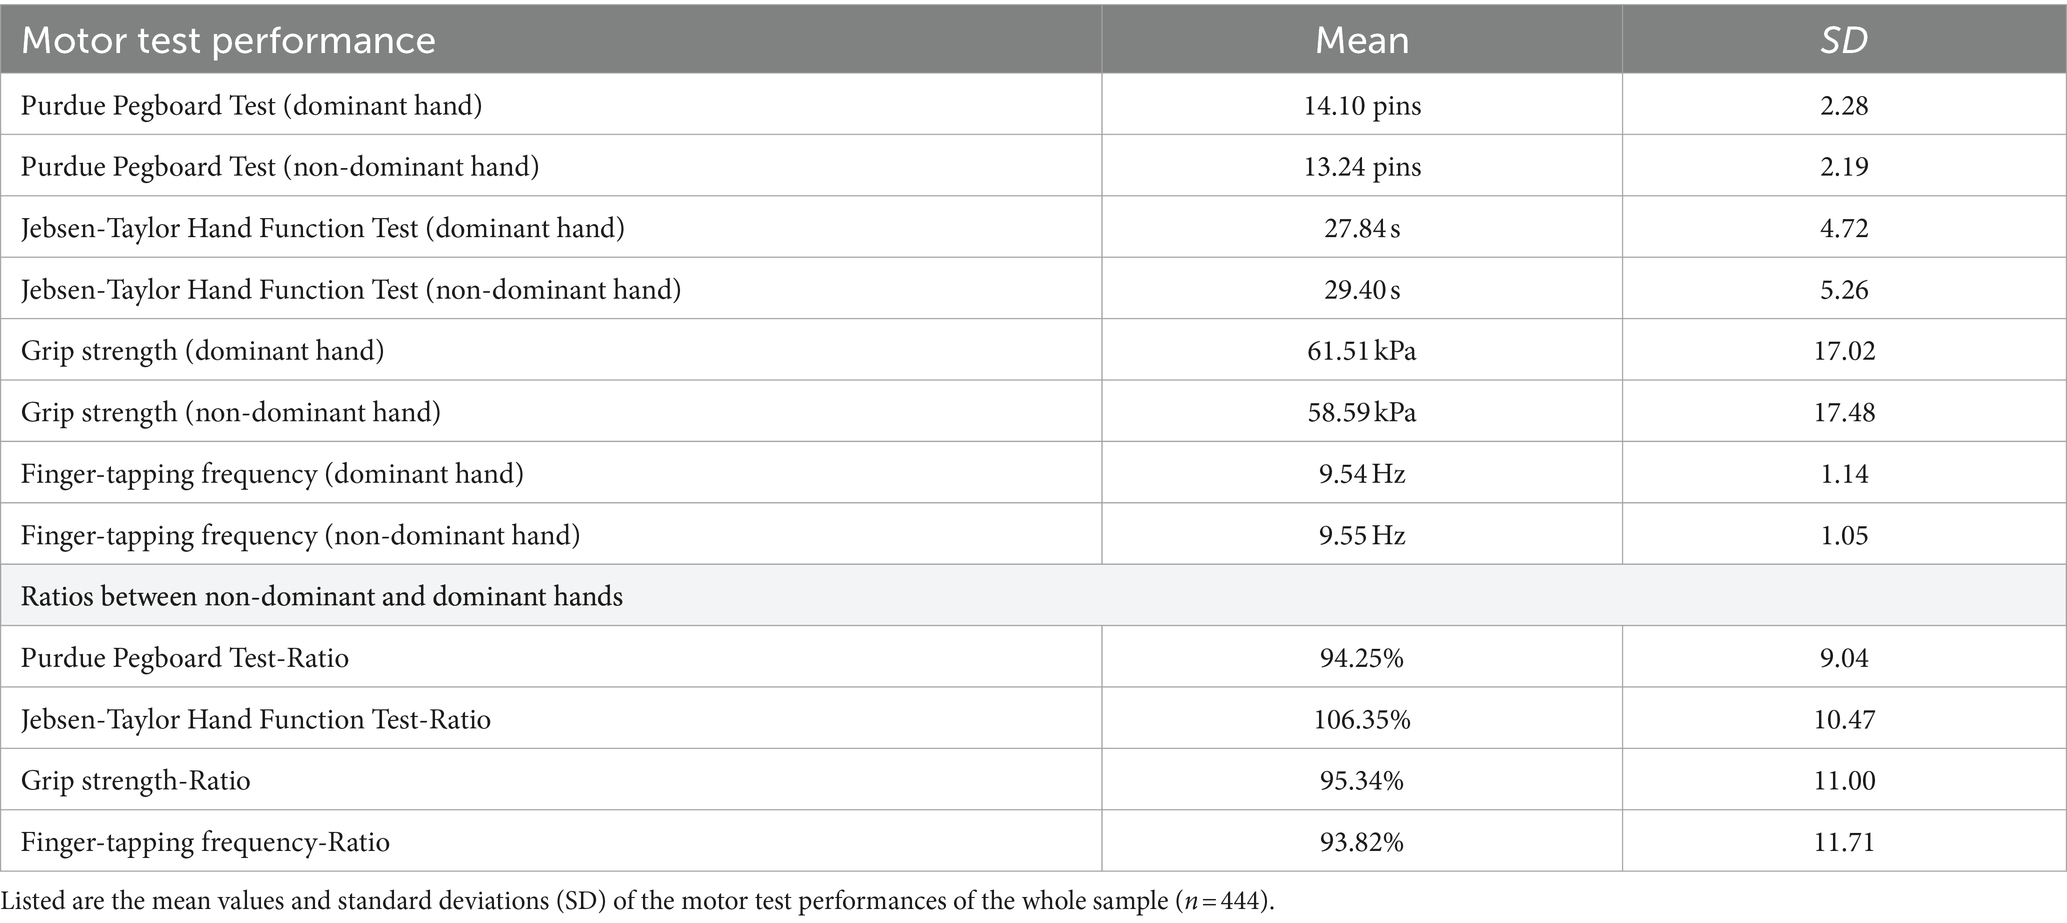Screen dimensions: 2067x923
Task: Select the Ratios between non-dominant and dominant hands row
Action: (x=1033, y=596)
